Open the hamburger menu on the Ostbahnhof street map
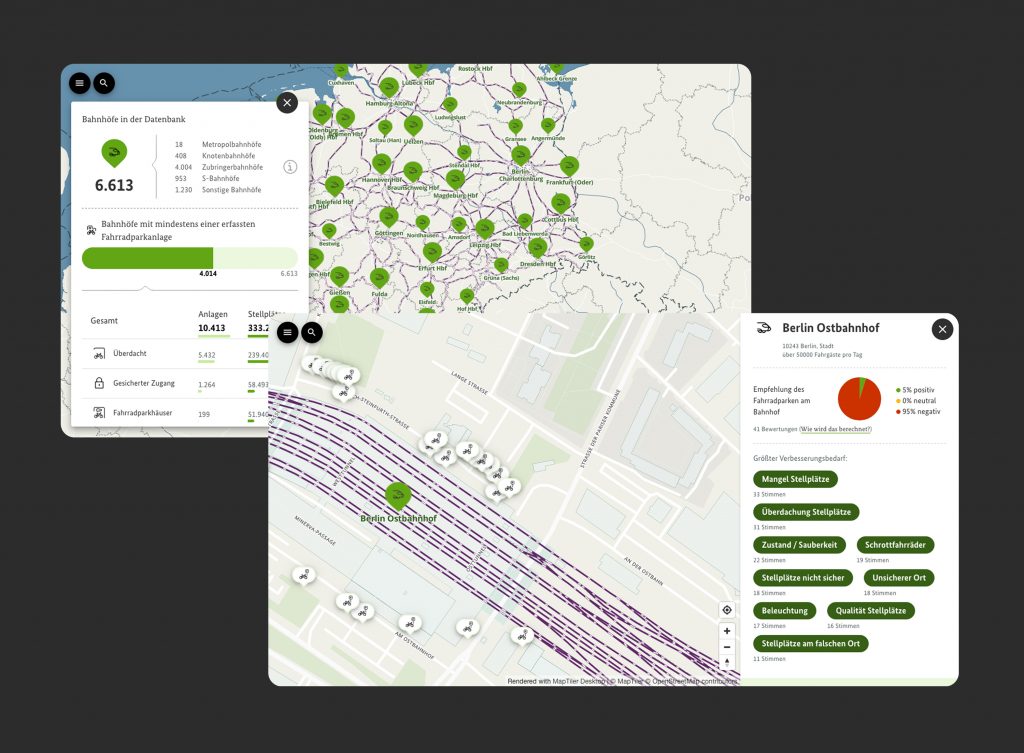Viewport: 1024px width, 753px height. pyautogui.click(x=287, y=332)
